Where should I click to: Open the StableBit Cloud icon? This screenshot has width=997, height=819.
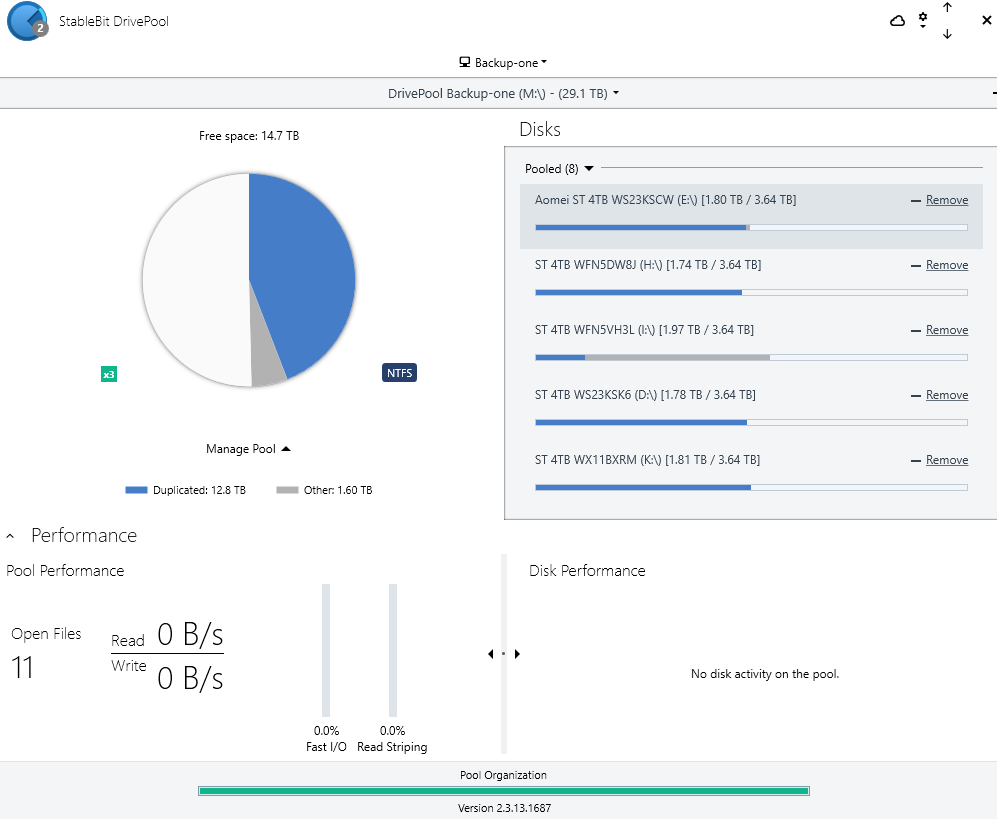897,21
